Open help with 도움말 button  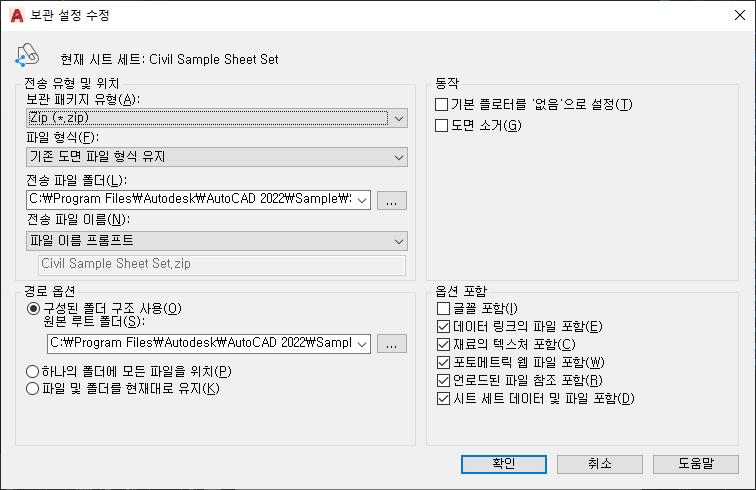click(x=696, y=464)
